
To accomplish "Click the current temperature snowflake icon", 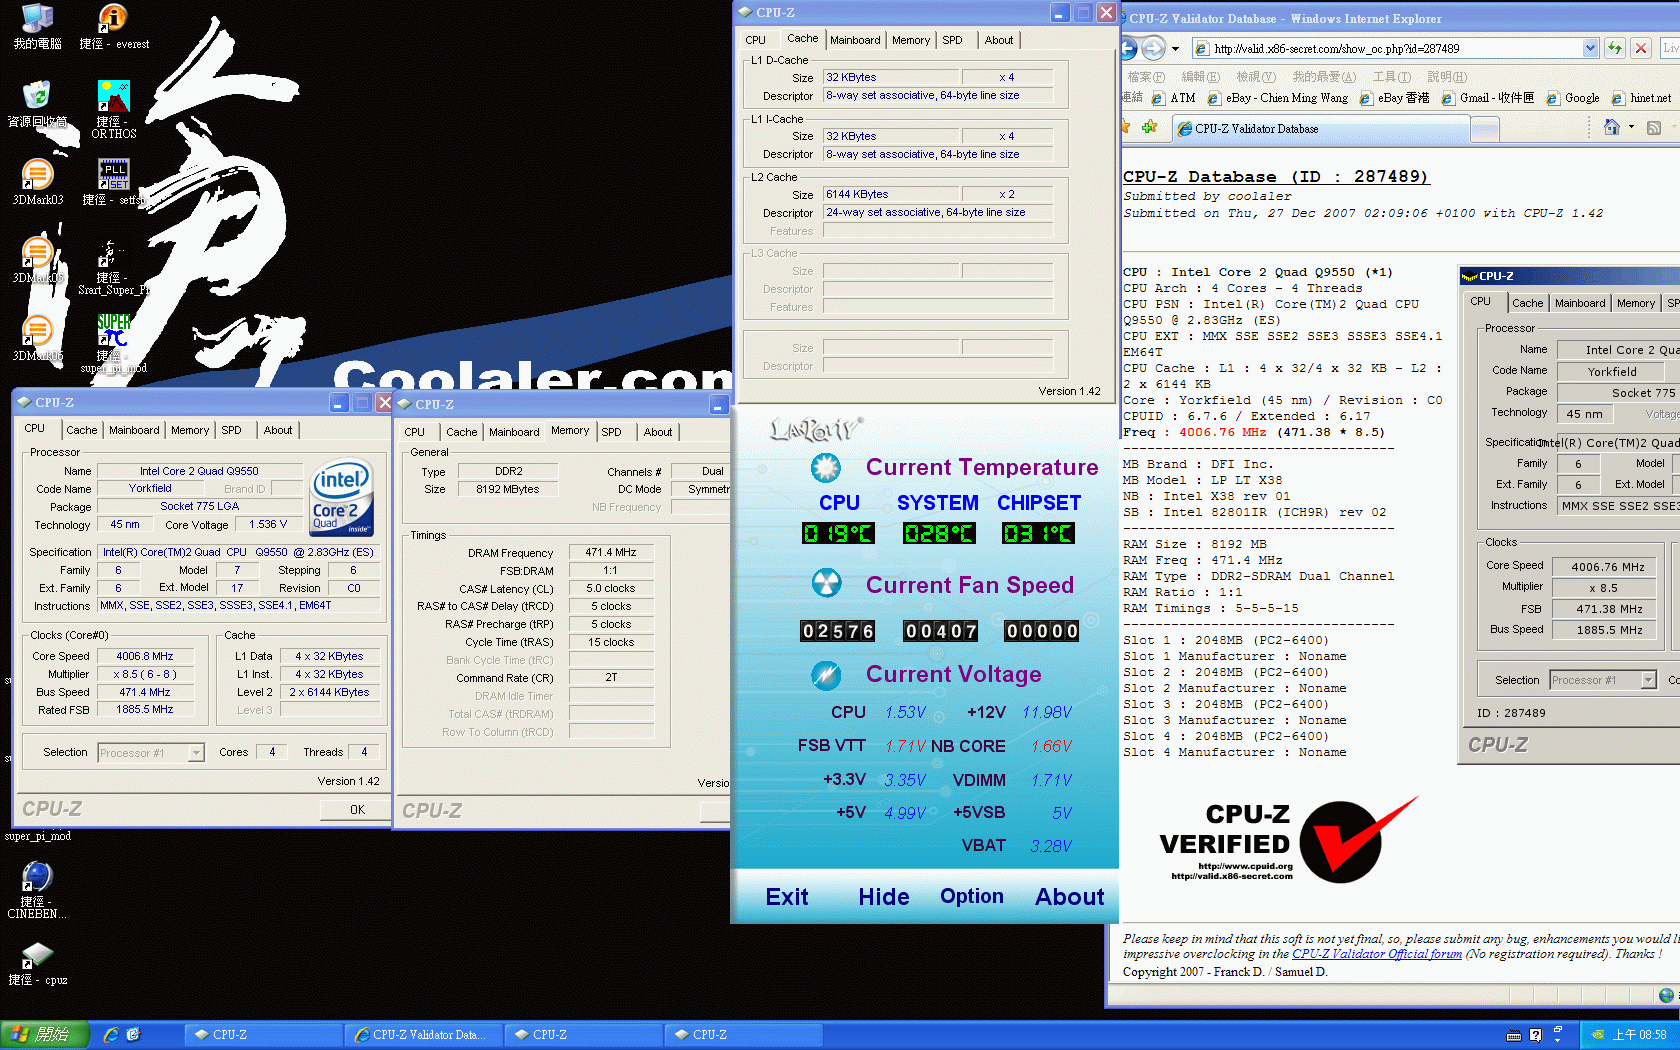I will [x=826, y=467].
